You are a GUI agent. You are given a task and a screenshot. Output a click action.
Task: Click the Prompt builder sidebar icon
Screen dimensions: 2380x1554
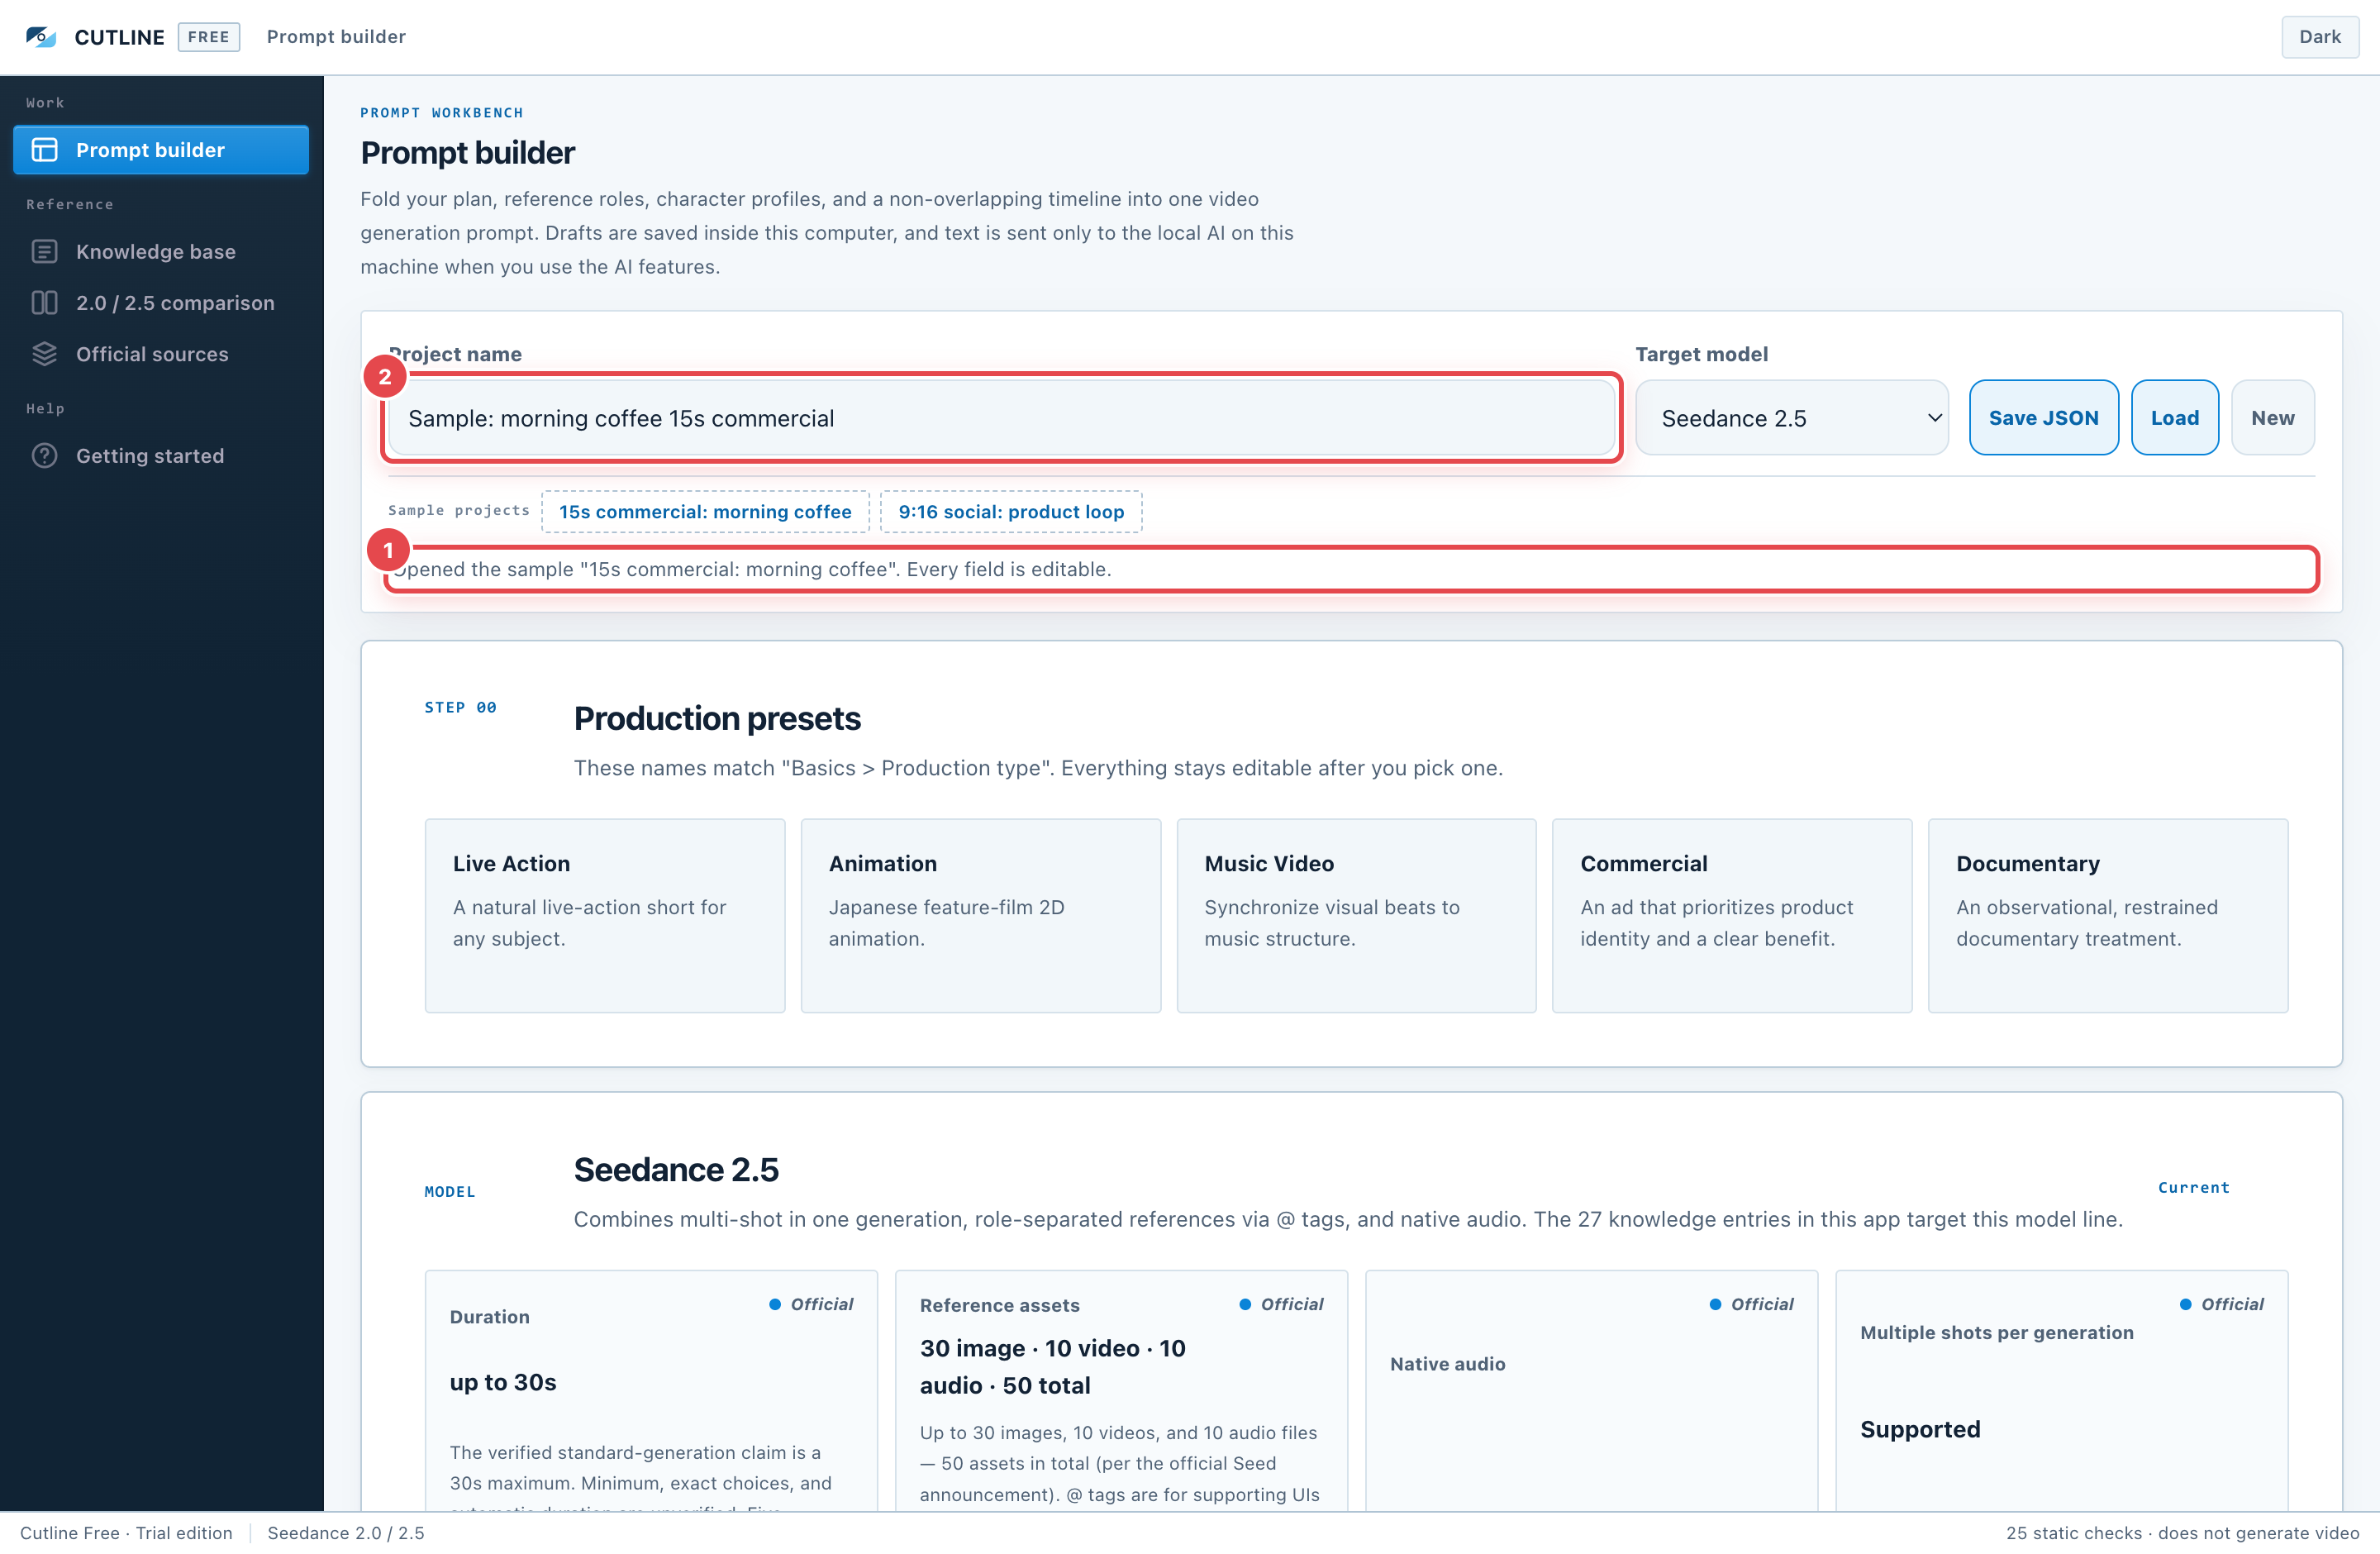pyautogui.click(x=45, y=150)
